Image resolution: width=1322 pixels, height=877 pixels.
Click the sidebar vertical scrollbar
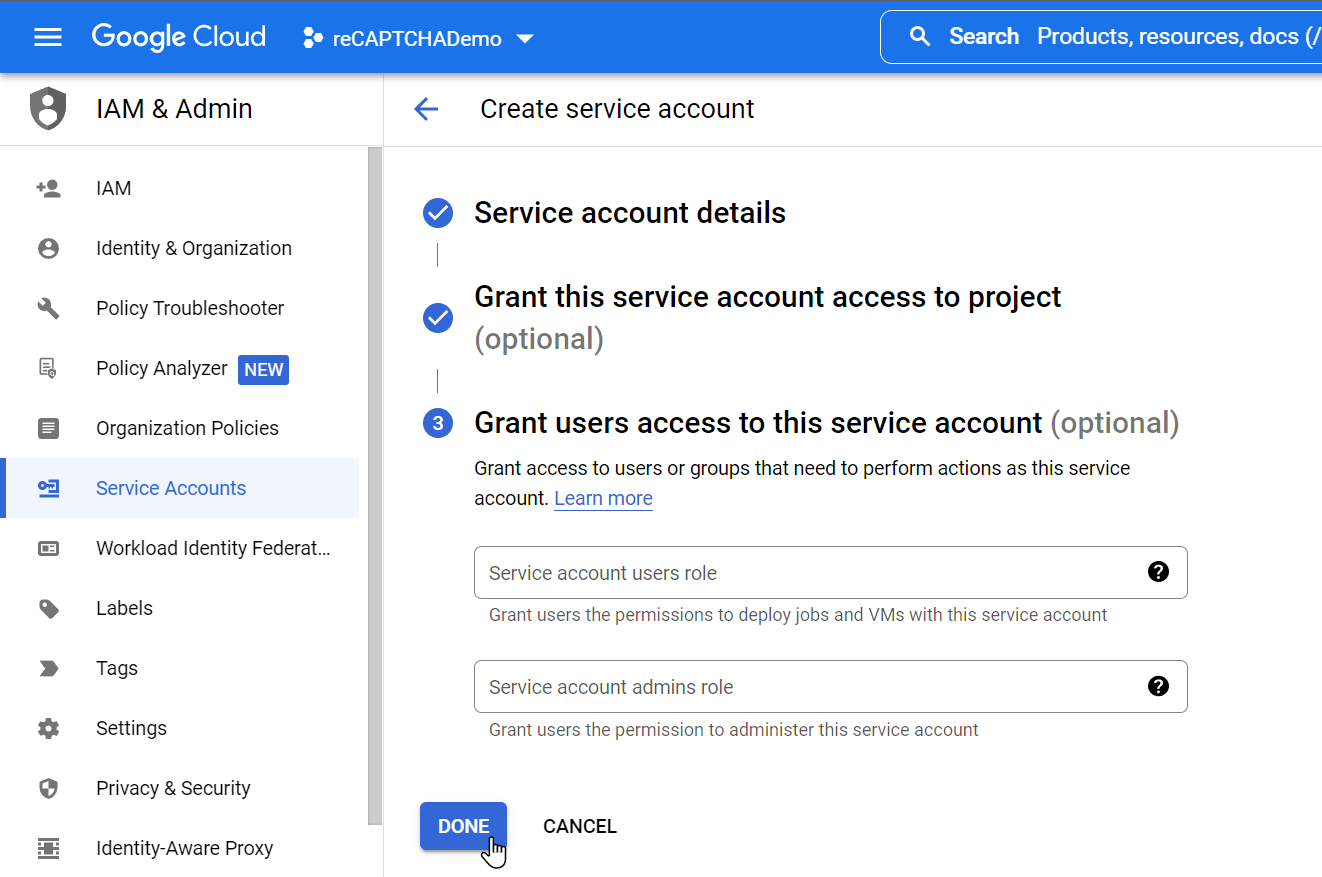point(375,485)
